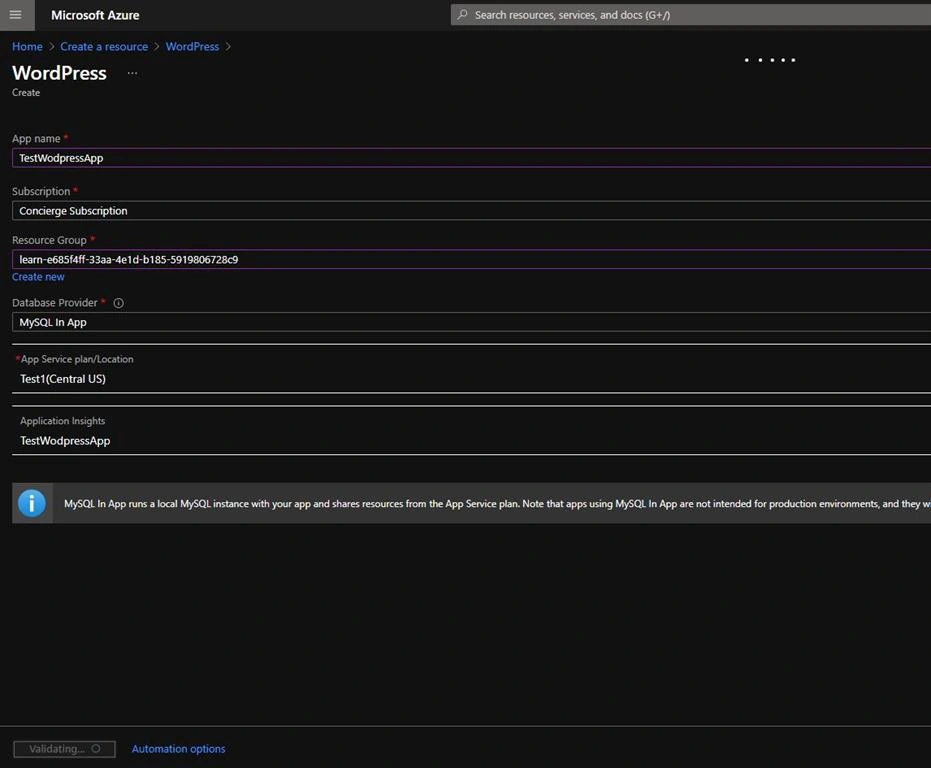
Task: Click Create new resource group link
Action: [x=38, y=277]
